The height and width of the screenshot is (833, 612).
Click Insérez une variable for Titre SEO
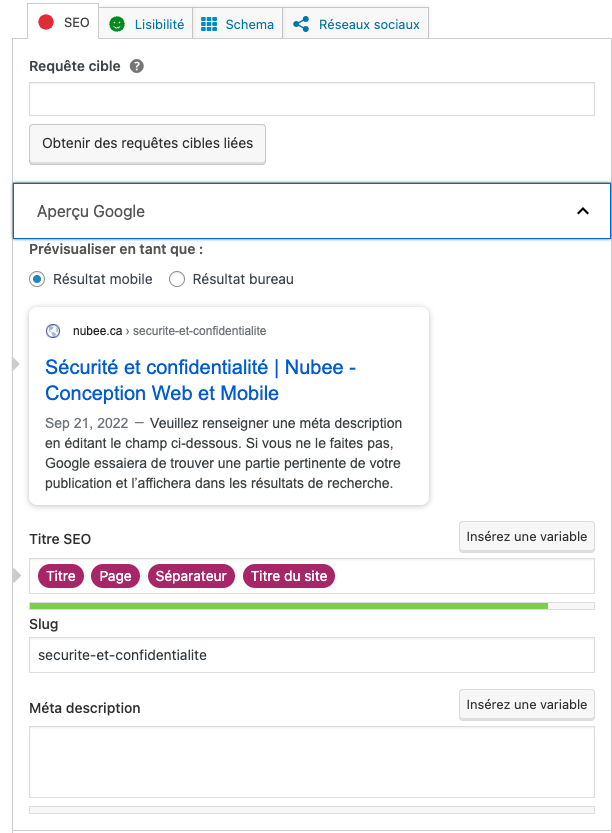[x=527, y=537]
